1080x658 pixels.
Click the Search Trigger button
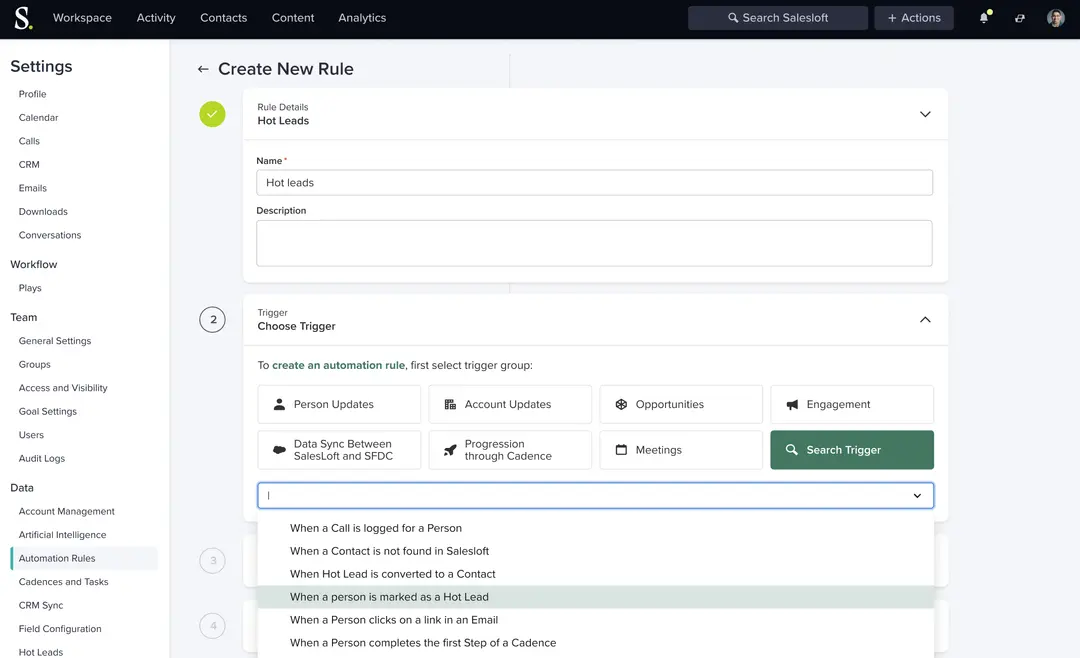tap(852, 450)
